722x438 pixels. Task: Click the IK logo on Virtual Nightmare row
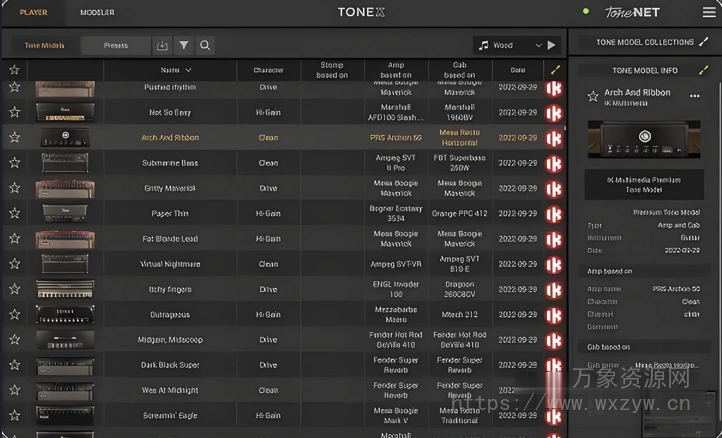pos(554,264)
